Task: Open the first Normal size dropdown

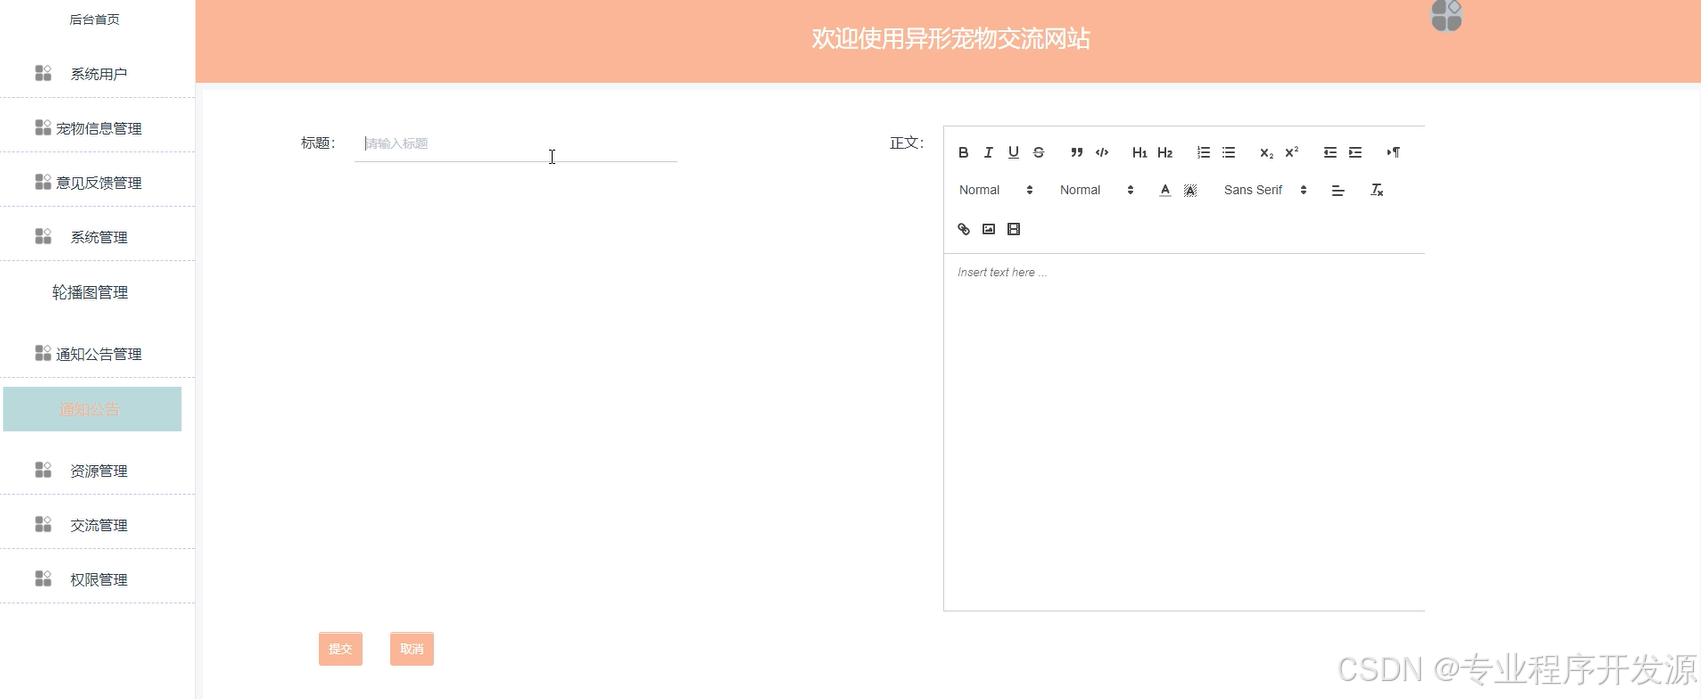Action: [x=996, y=190]
